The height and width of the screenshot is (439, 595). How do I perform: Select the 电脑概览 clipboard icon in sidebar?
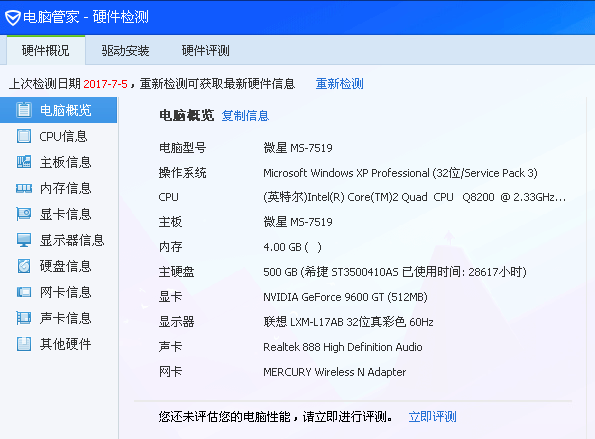coord(24,110)
